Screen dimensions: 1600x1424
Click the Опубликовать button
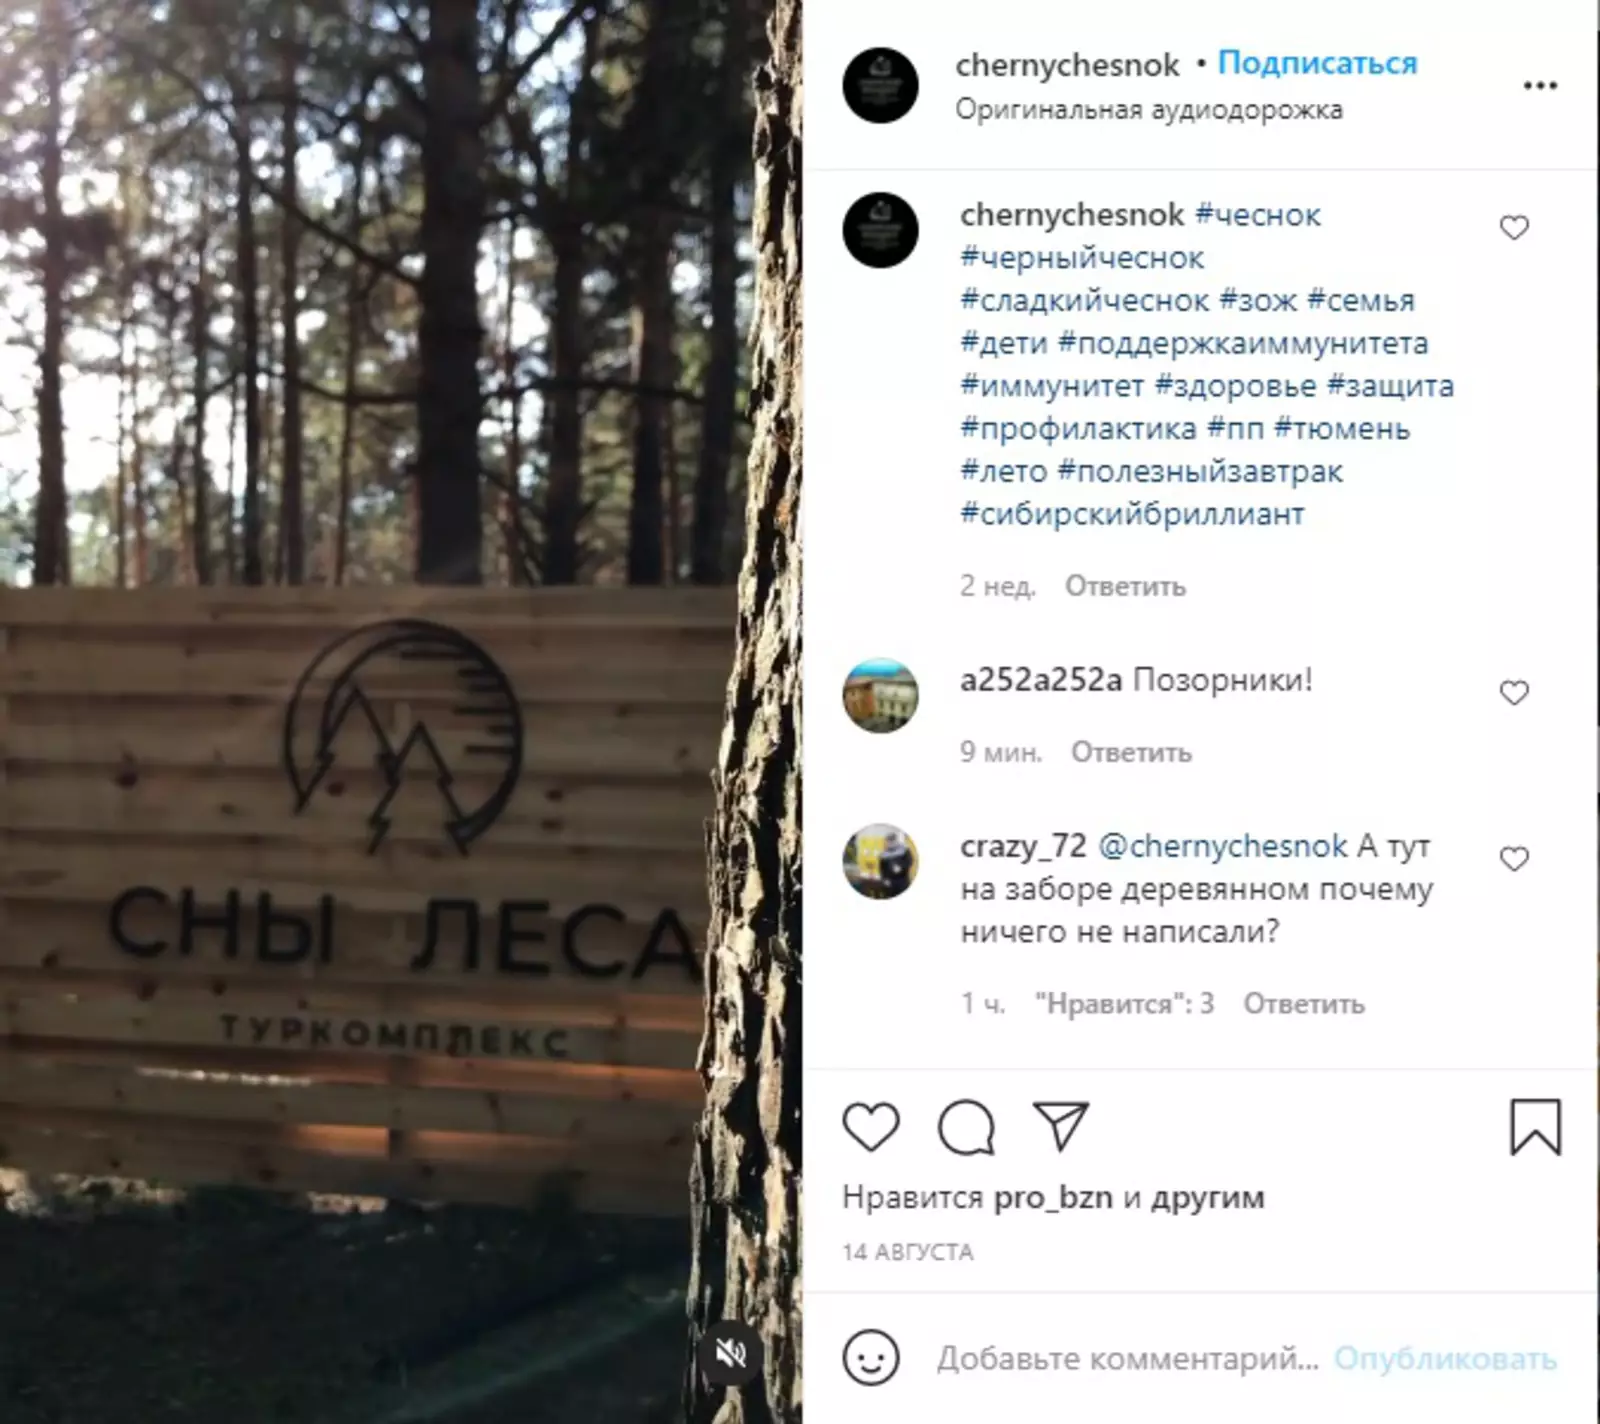point(1445,1359)
